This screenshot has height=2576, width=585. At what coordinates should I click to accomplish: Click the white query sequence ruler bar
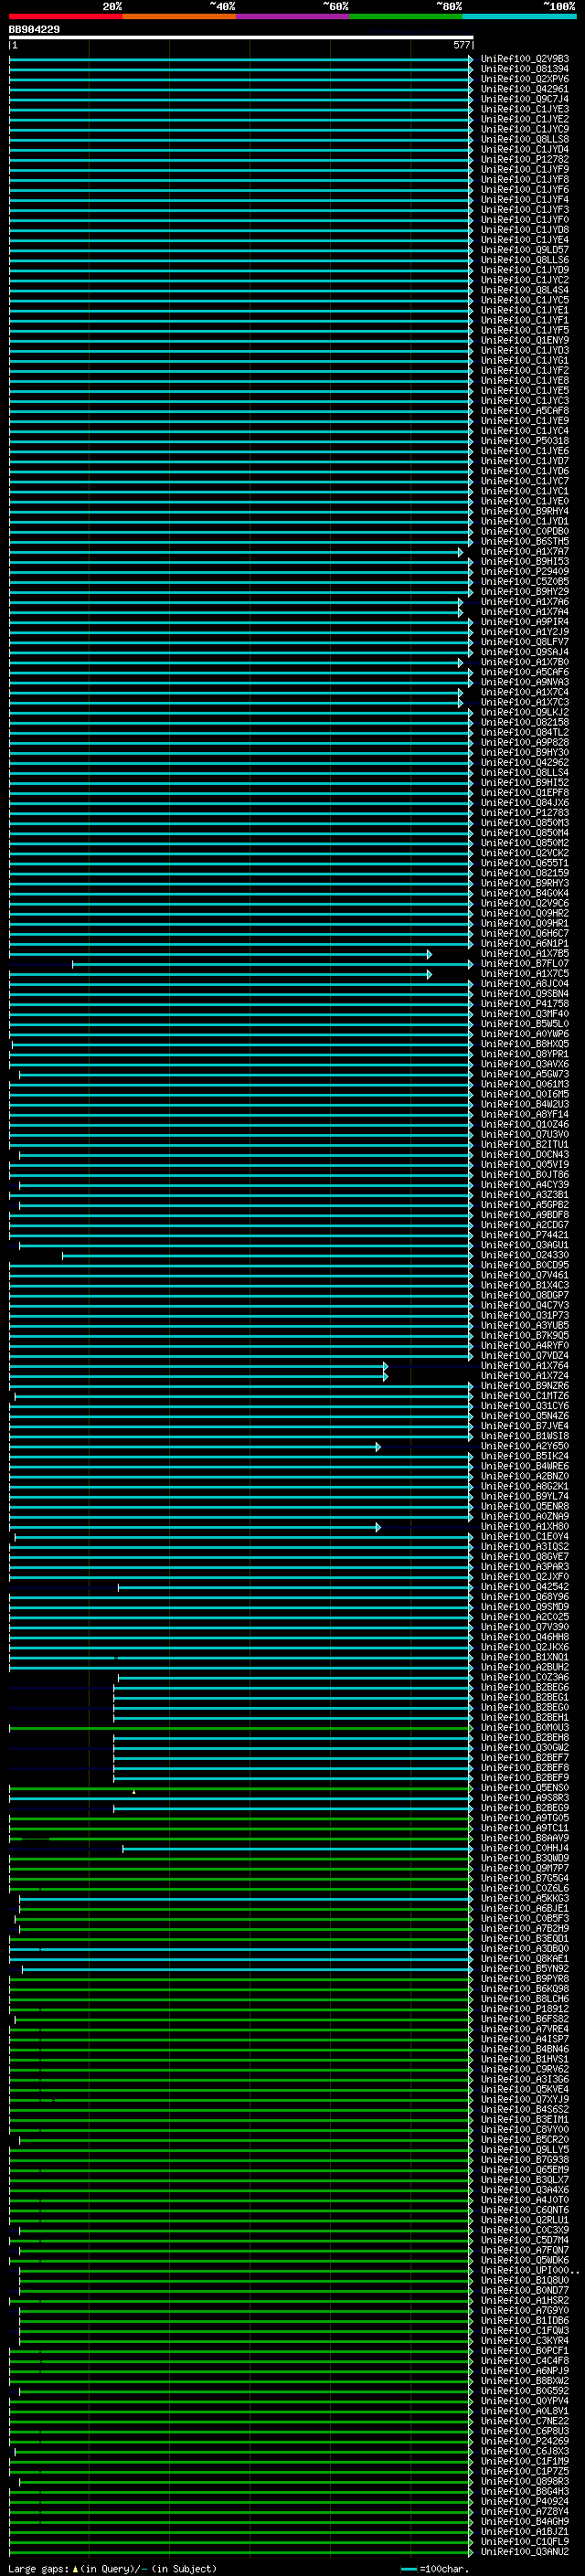pyautogui.click(x=241, y=37)
